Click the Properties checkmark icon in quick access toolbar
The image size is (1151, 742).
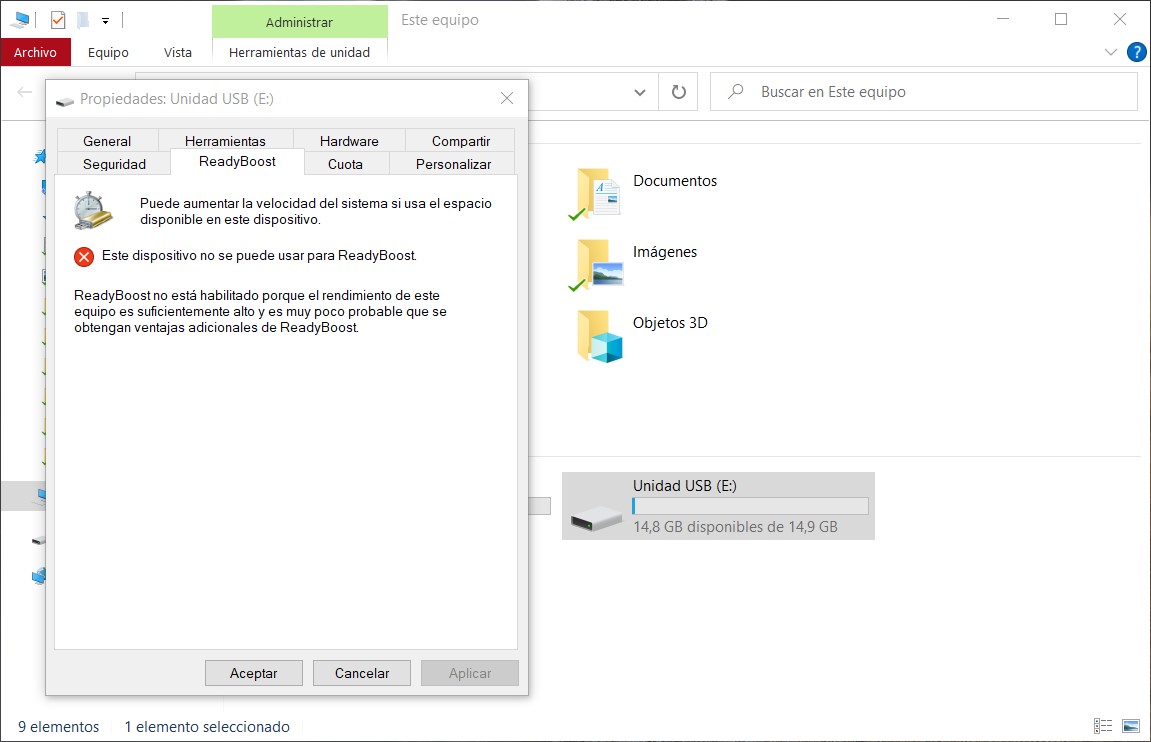click(58, 20)
